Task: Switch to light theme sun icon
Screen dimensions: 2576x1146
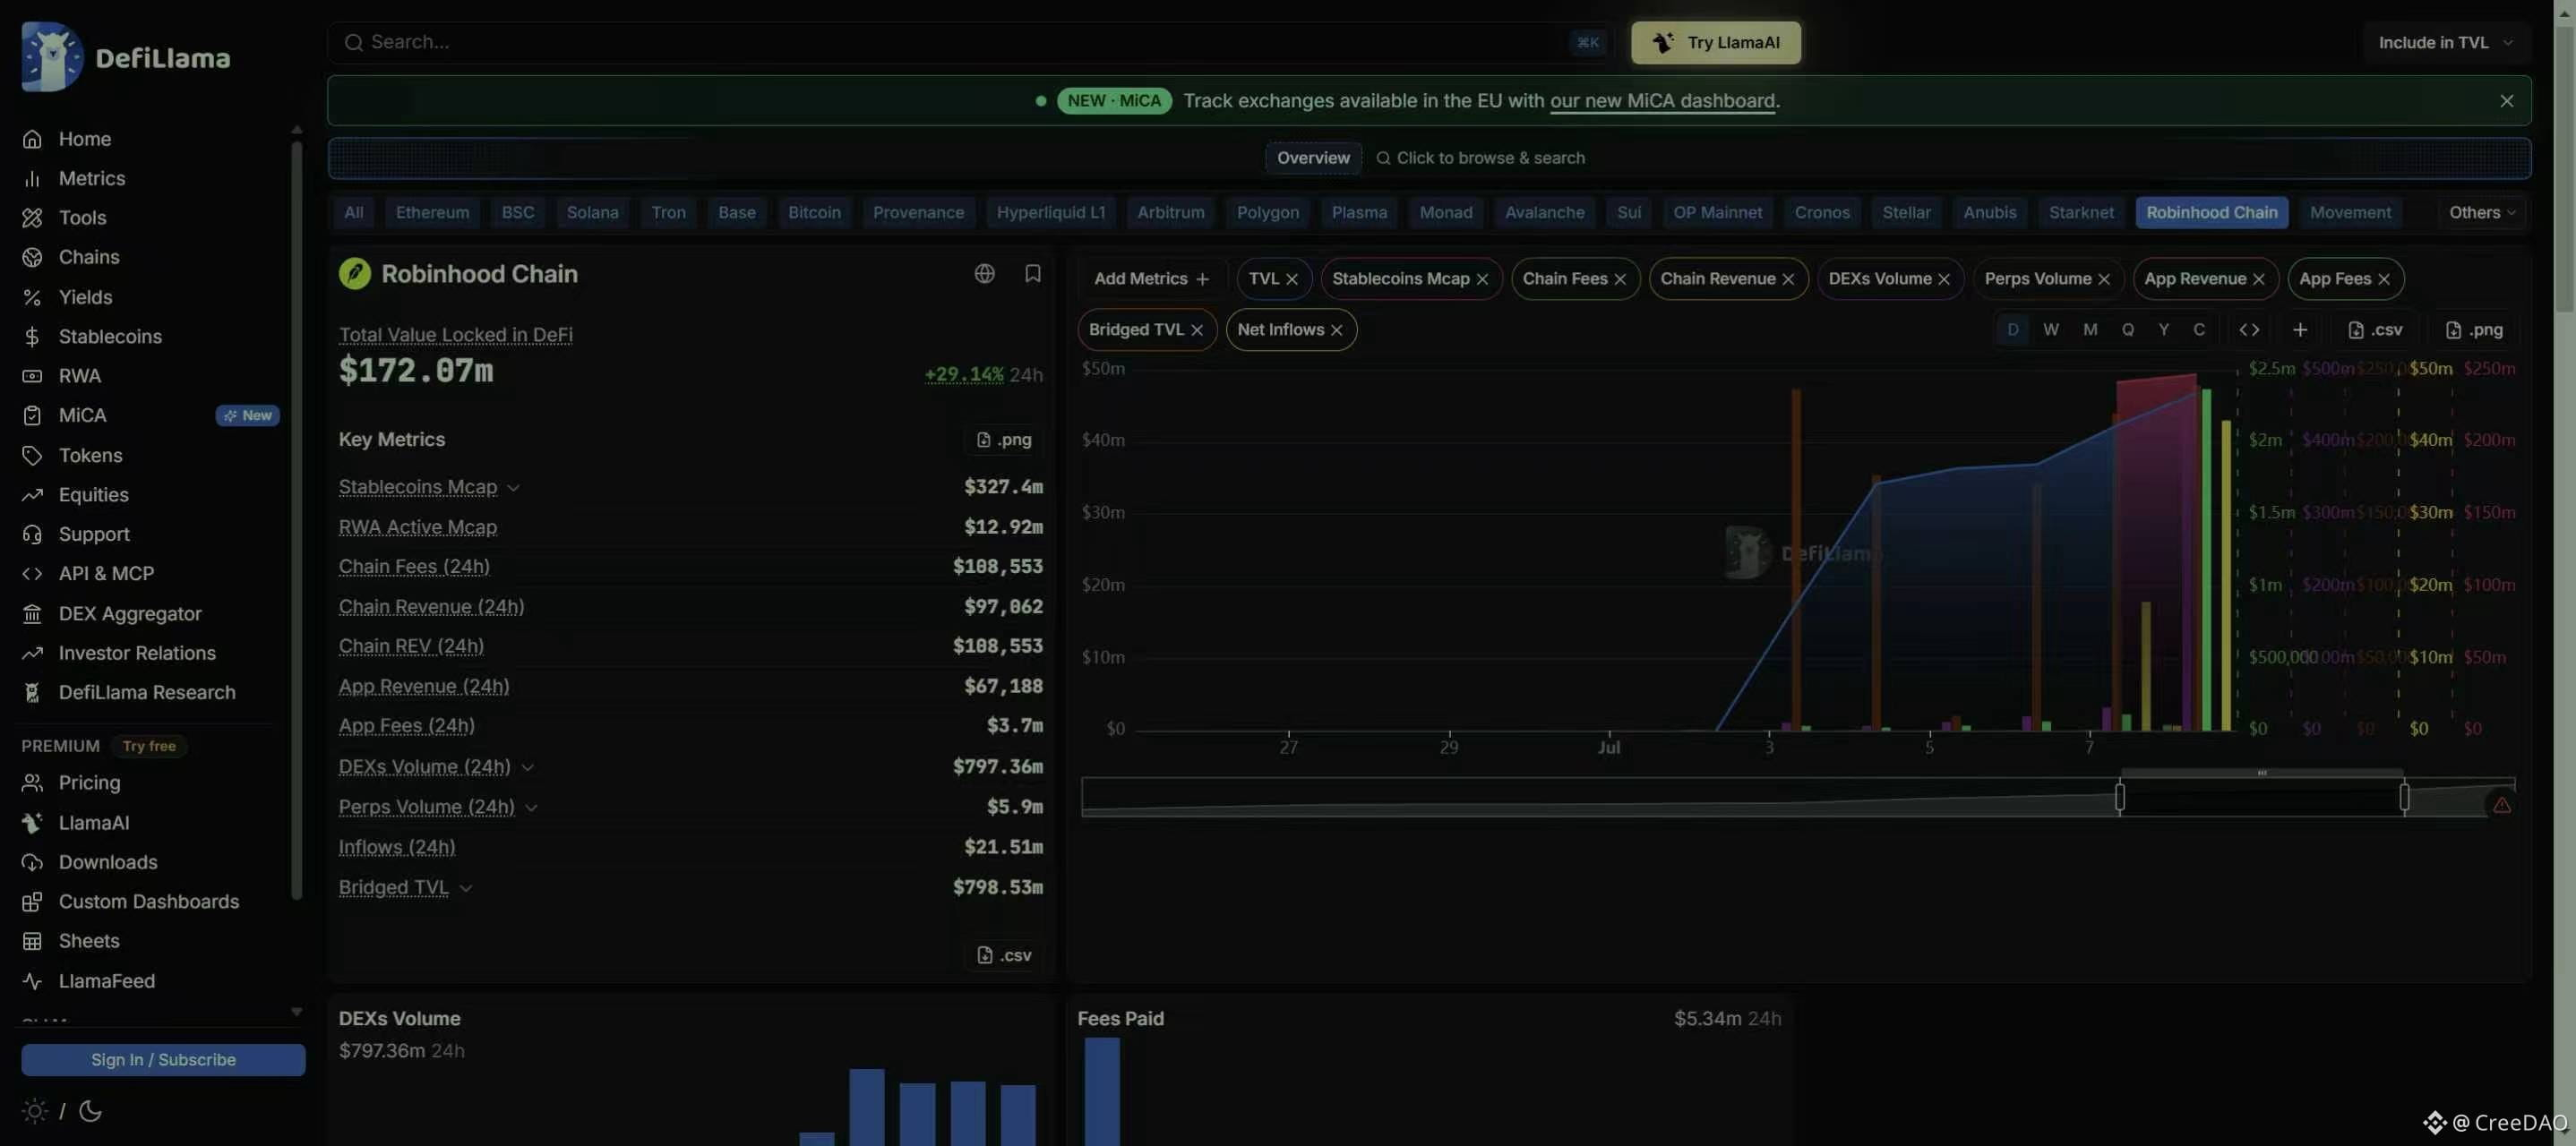Action: click(34, 1111)
